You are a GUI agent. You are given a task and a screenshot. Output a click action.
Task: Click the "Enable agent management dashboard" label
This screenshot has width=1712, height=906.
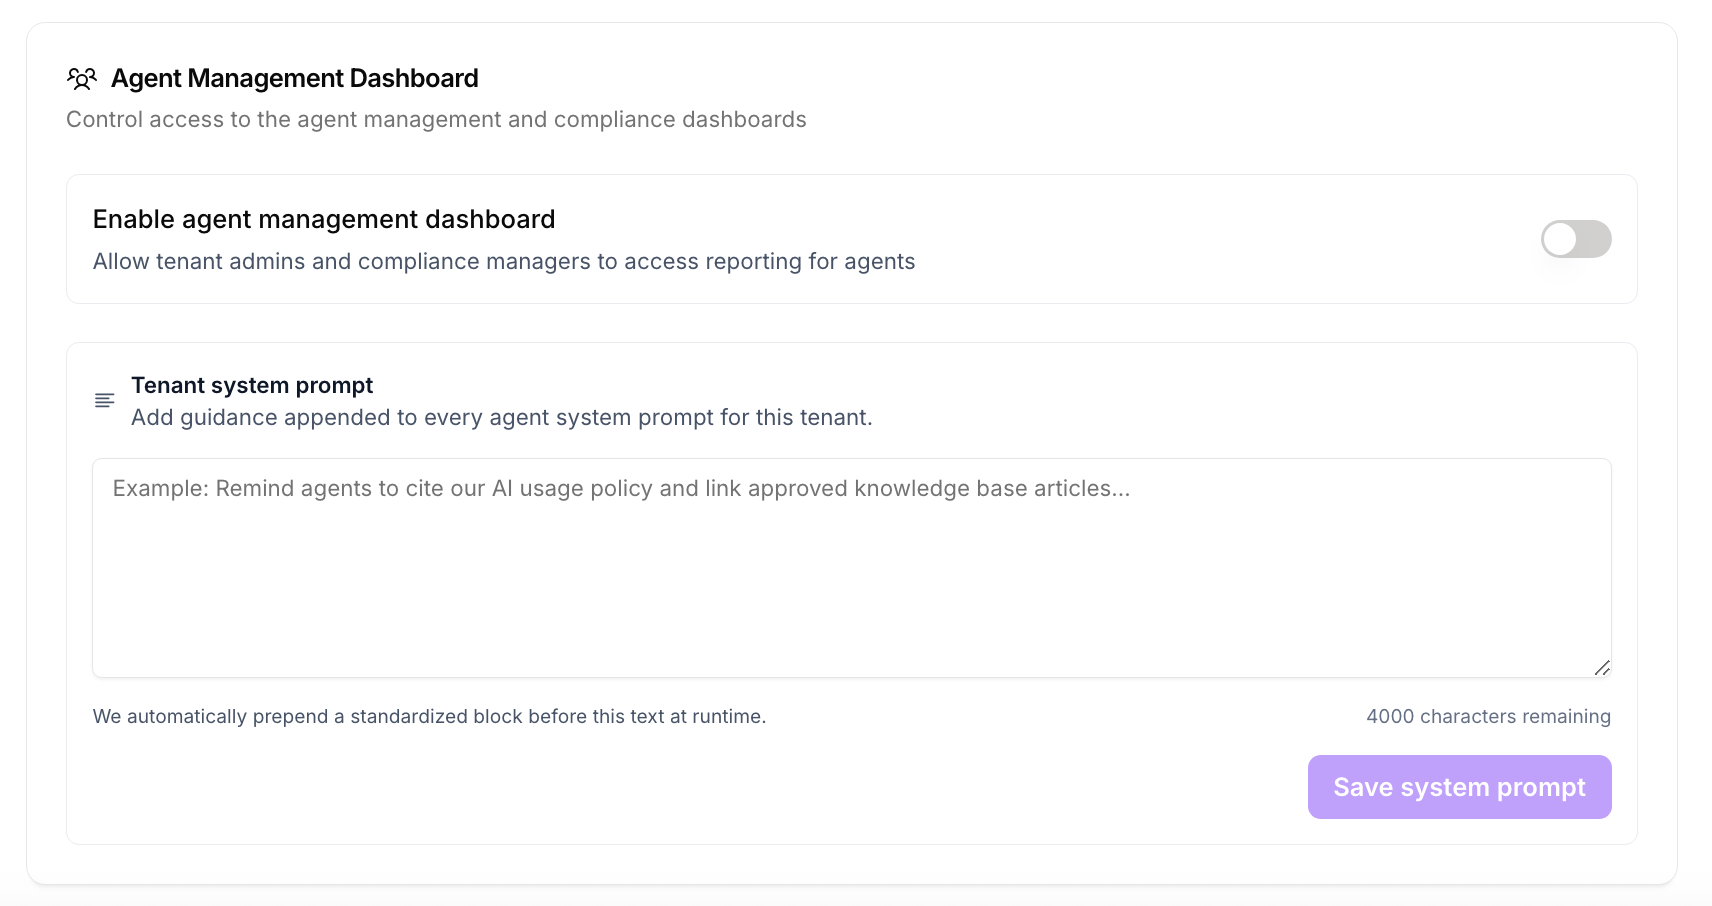(324, 219)
